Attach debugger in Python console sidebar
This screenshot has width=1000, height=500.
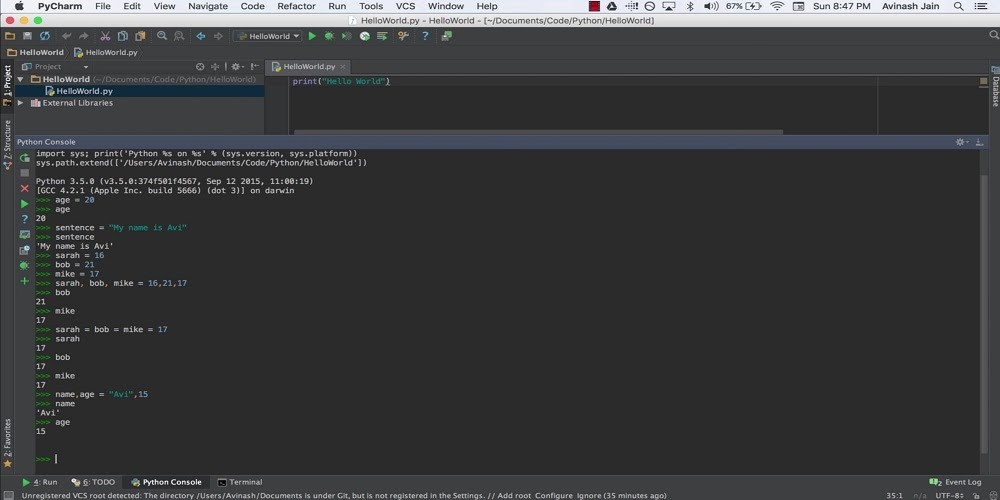25,265
